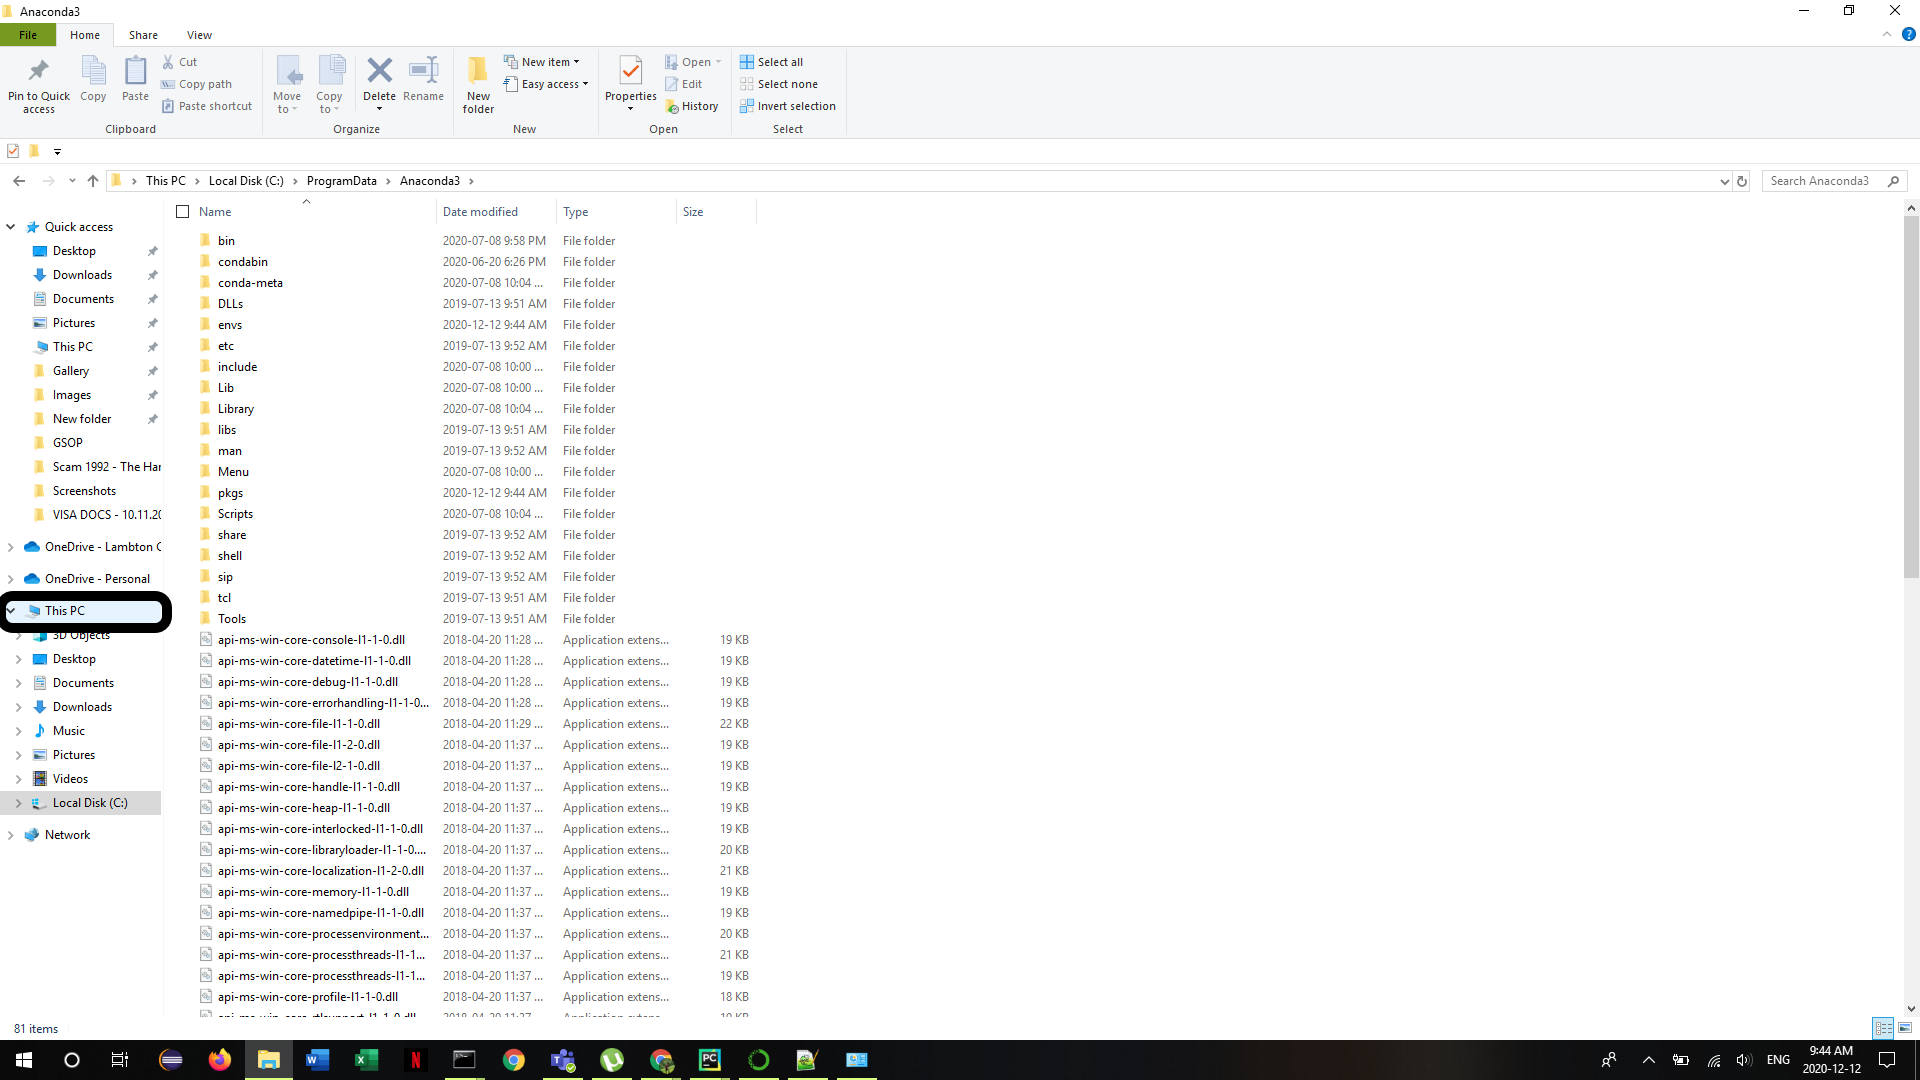Sort by the Date modified column
Viewport: 1920px width, 1080px height.
pyautogui.click(x=496, y=212)
